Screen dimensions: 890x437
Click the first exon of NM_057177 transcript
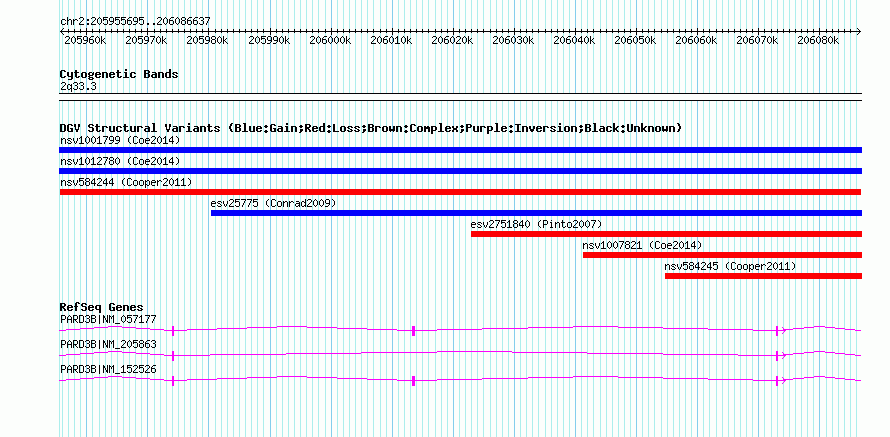pos(173,331)
